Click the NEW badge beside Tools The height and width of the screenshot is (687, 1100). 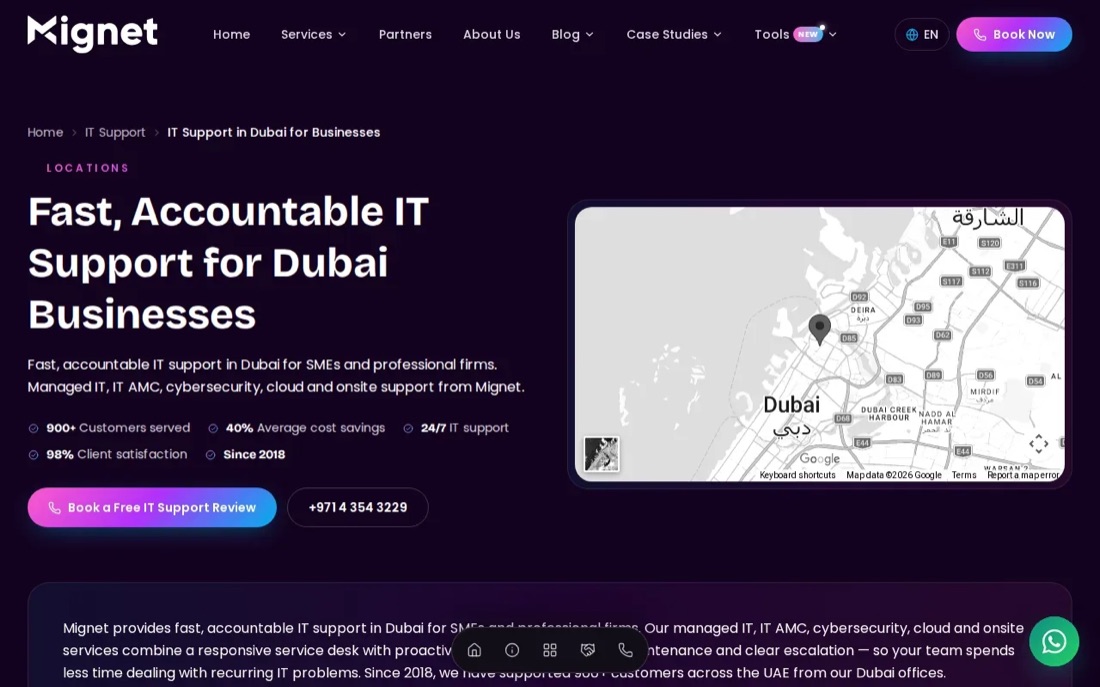[807, 34]
